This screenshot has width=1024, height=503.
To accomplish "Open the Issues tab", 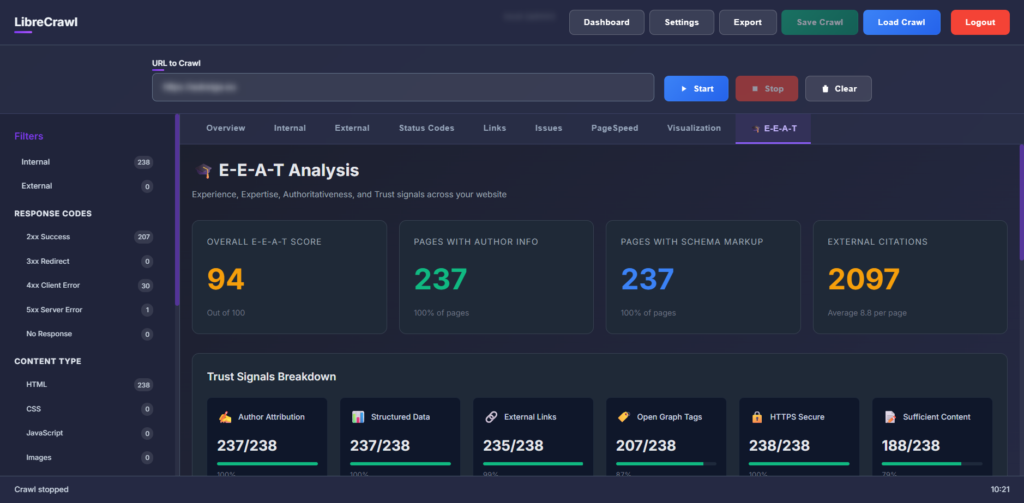I will (549, 128).
